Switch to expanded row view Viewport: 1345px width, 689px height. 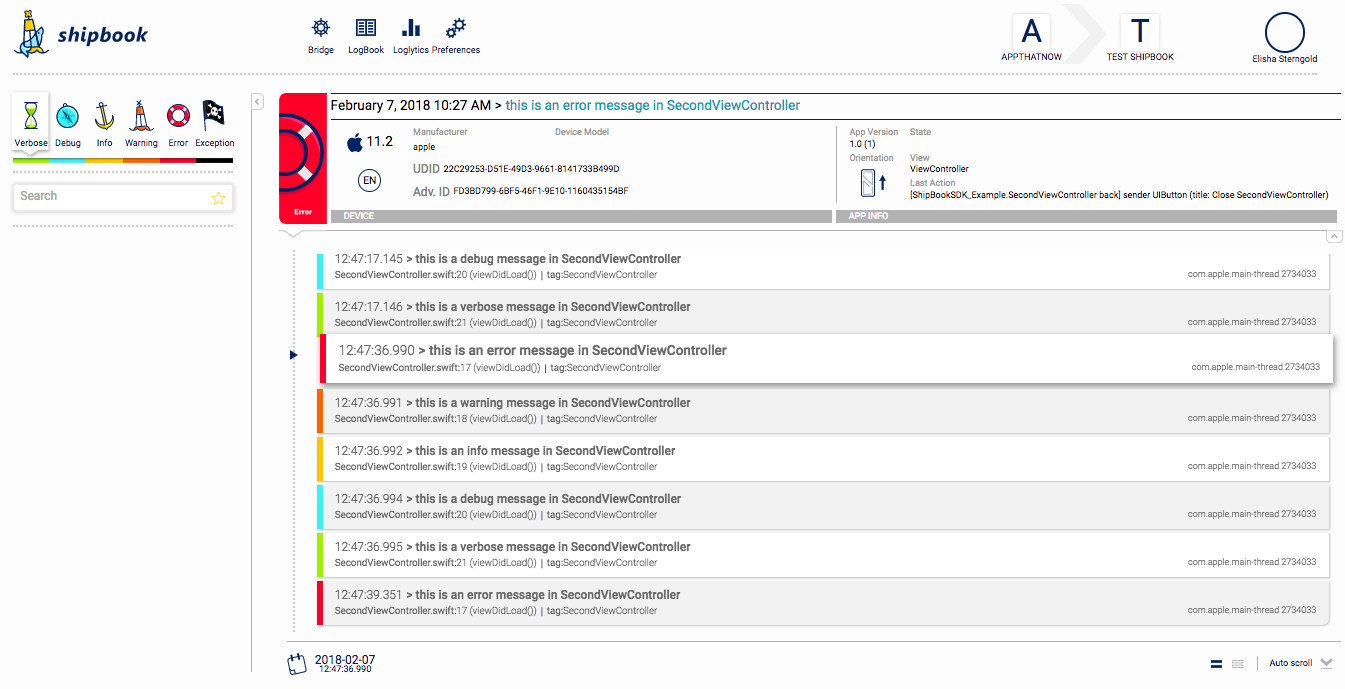pos(1217,663)
